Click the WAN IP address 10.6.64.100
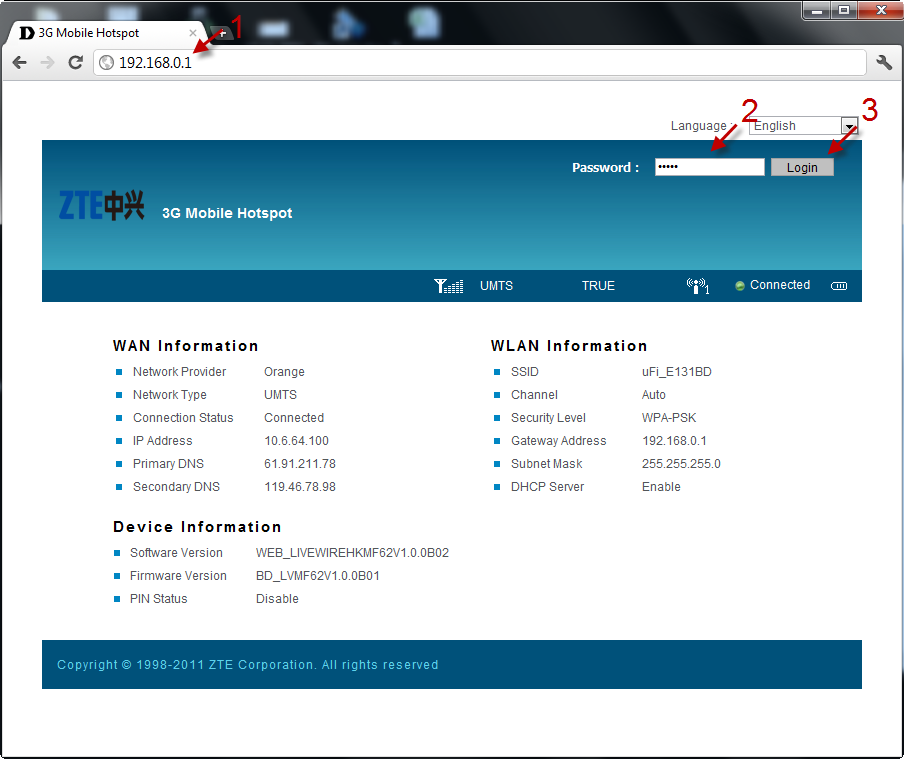 [296, 441]
